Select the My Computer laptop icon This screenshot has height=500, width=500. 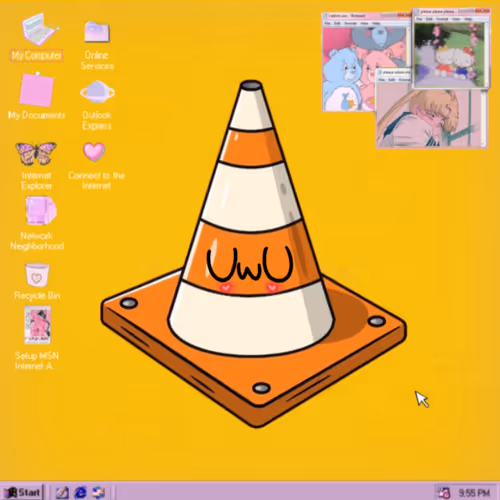(x=40, y=29)
